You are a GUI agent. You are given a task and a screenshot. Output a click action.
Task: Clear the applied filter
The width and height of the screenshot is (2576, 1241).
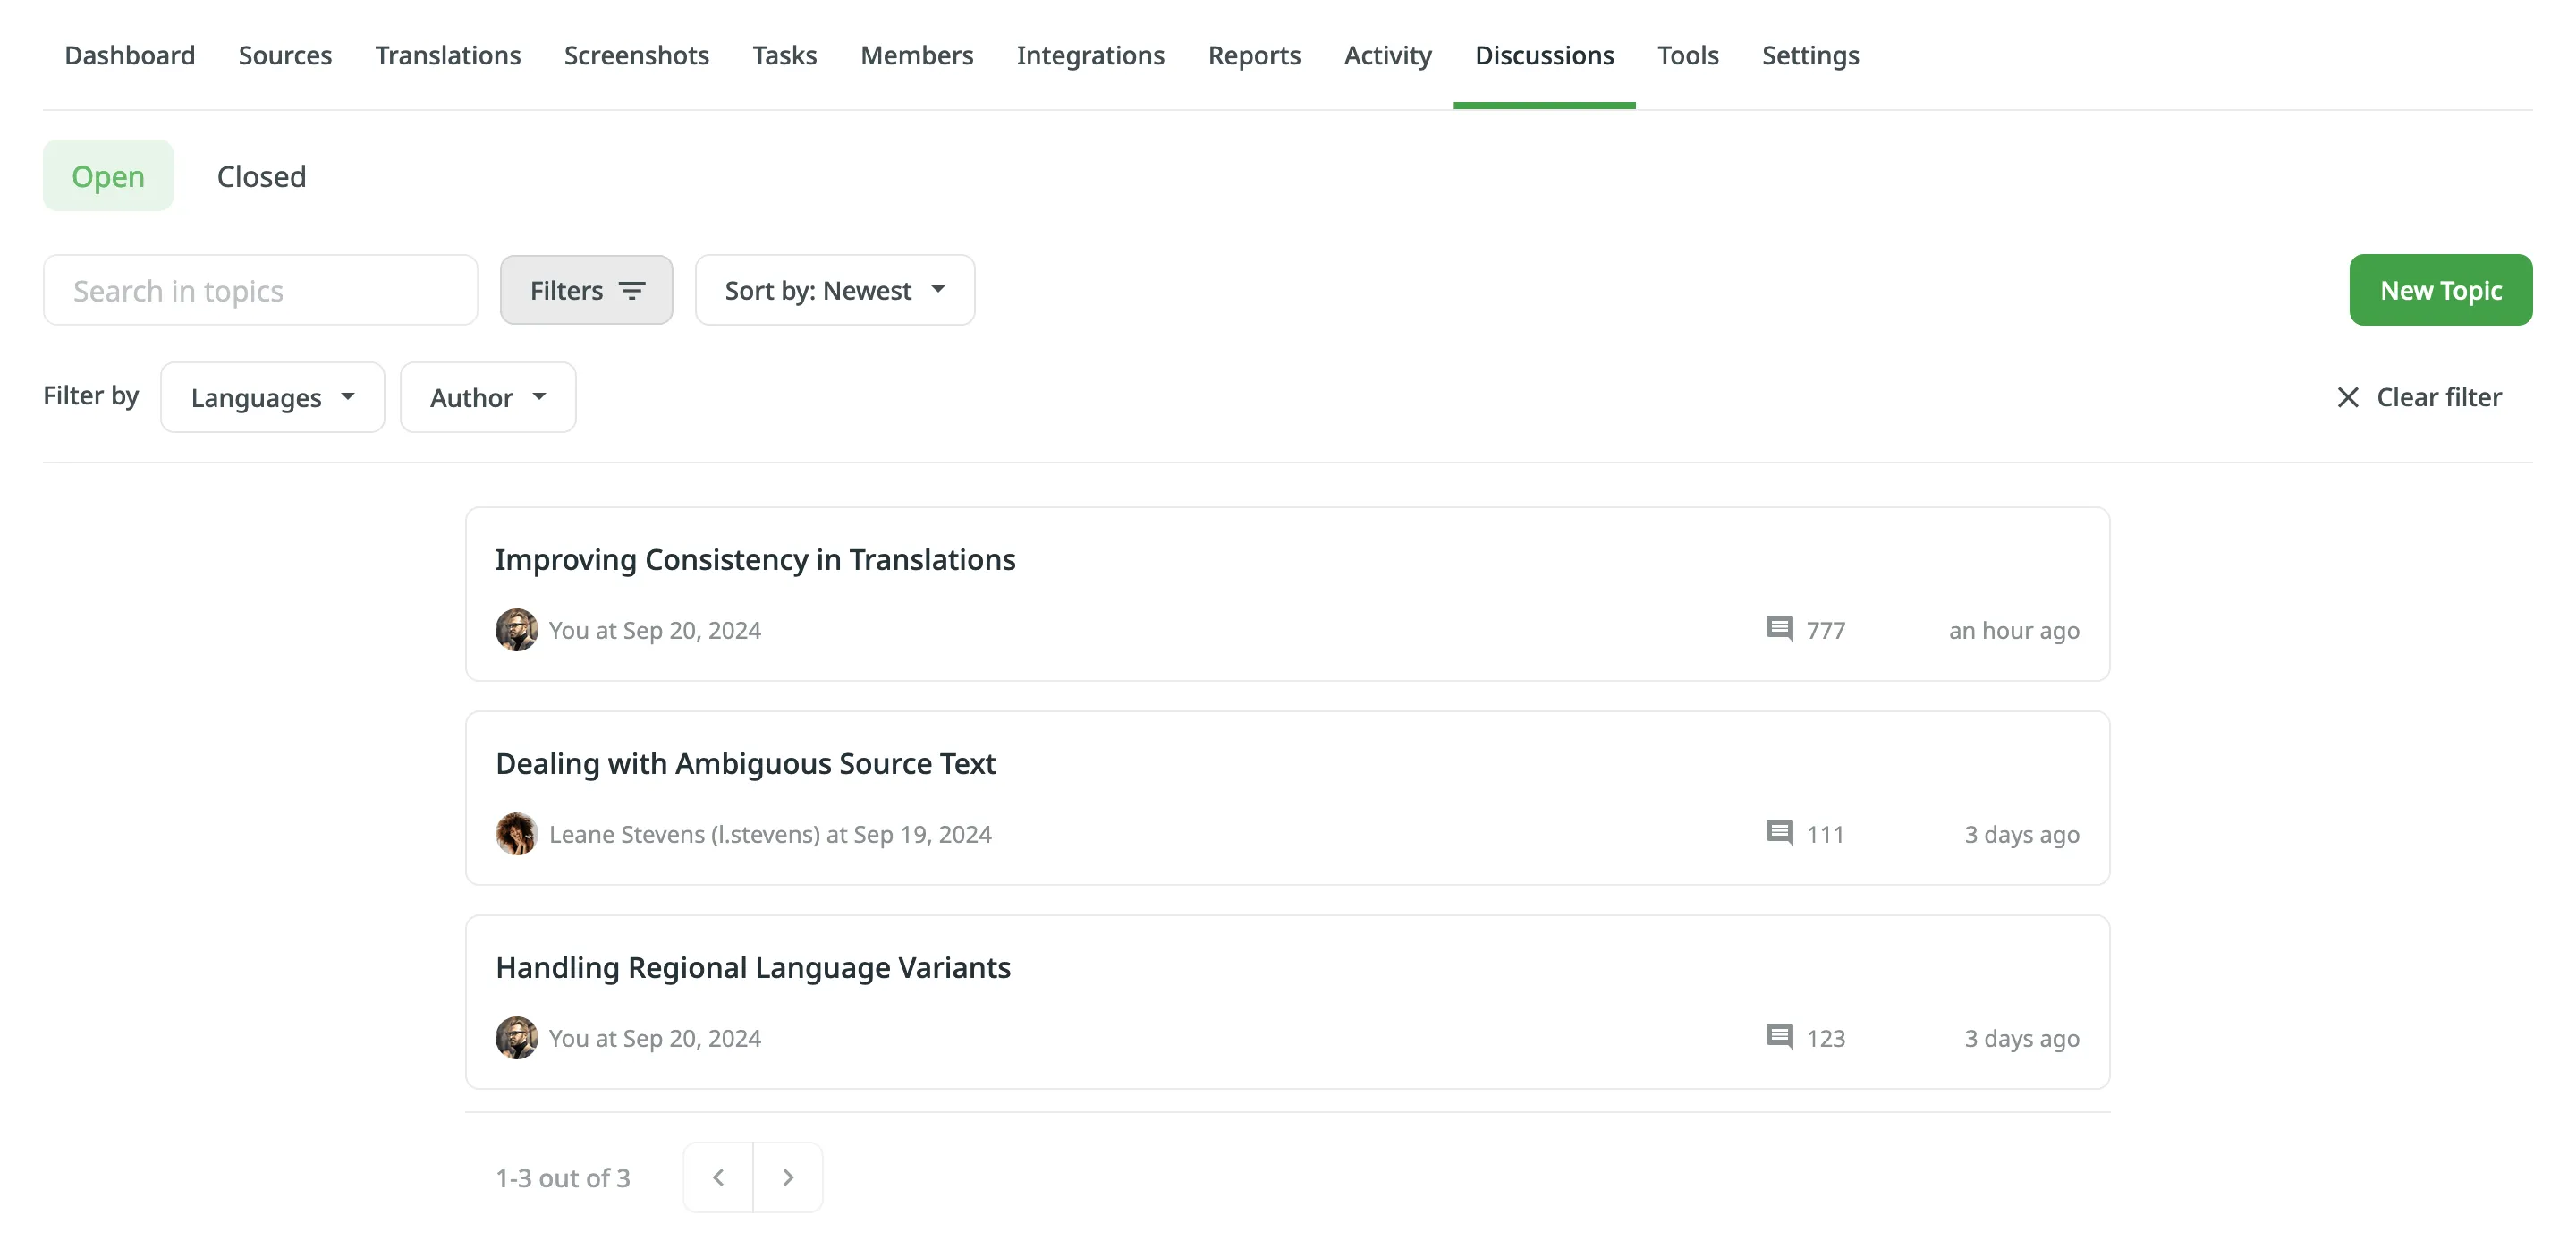(2419, 397)
